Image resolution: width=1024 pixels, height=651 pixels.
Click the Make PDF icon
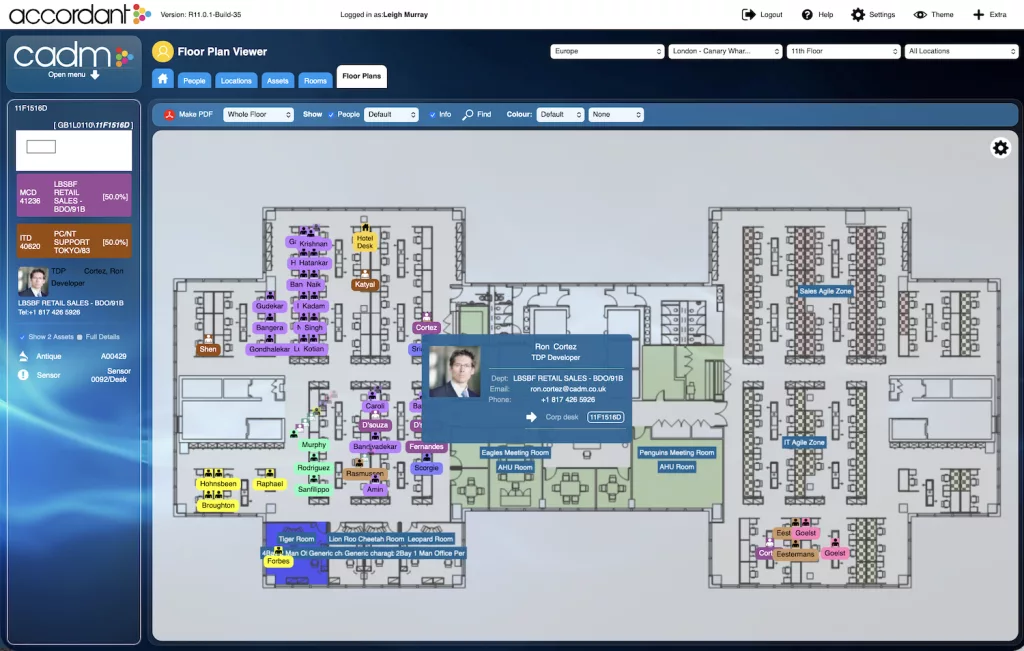(x=169, y=114)
